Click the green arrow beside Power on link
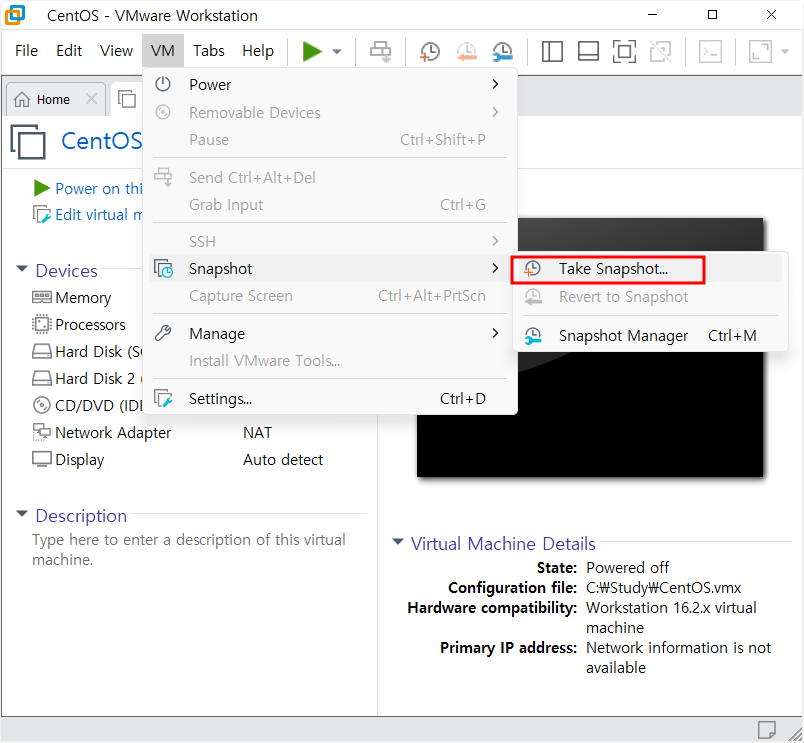This screenshot has height=743, width=804. click(x=41, y=188)
